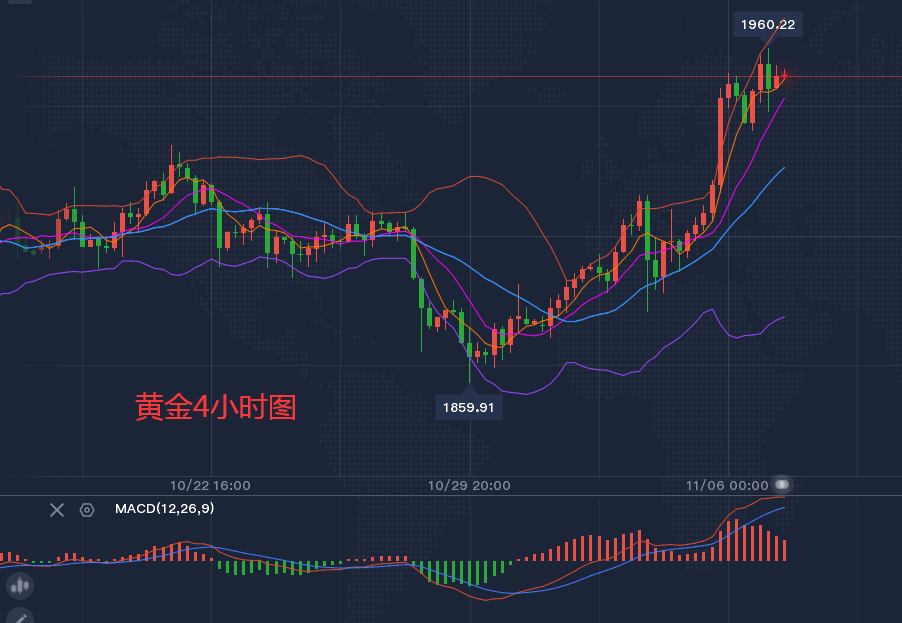902x623 pixels.
Task: Click the 1960.22 high price label
Action: 767,24
